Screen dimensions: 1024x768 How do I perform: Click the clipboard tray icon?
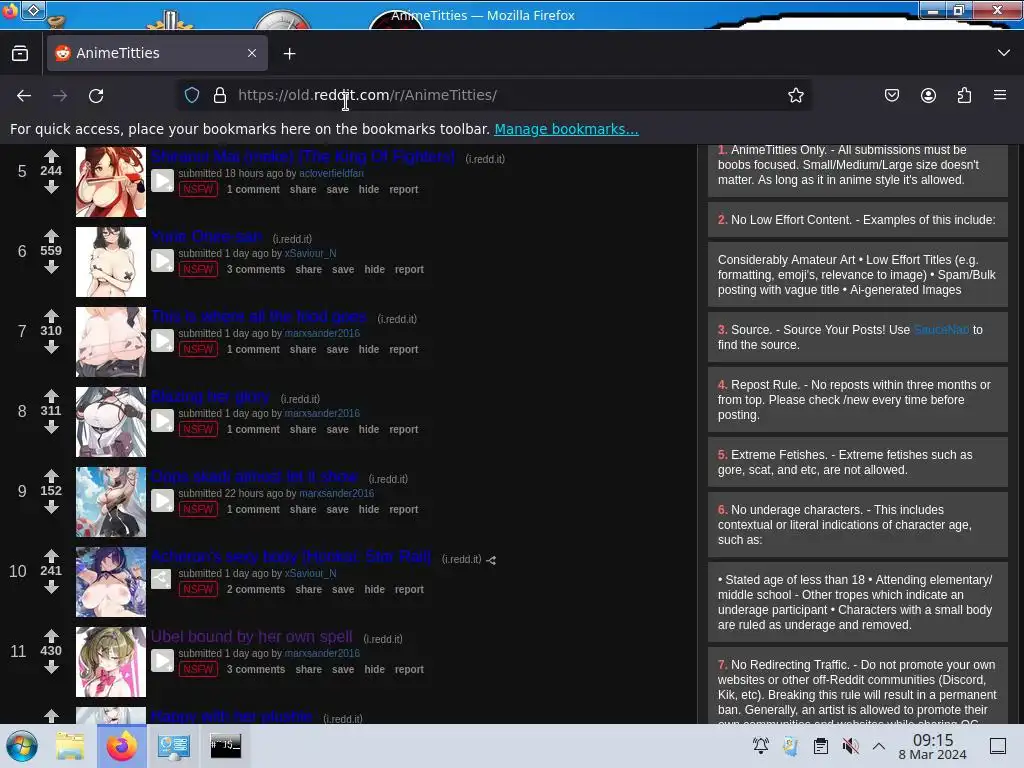tap(821, 746)
